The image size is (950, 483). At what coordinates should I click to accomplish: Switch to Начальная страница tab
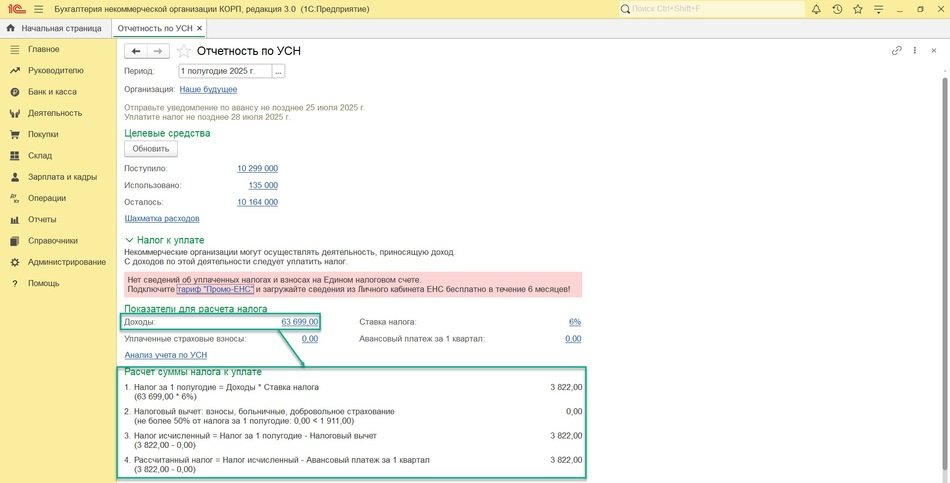(x=60, y=28)
